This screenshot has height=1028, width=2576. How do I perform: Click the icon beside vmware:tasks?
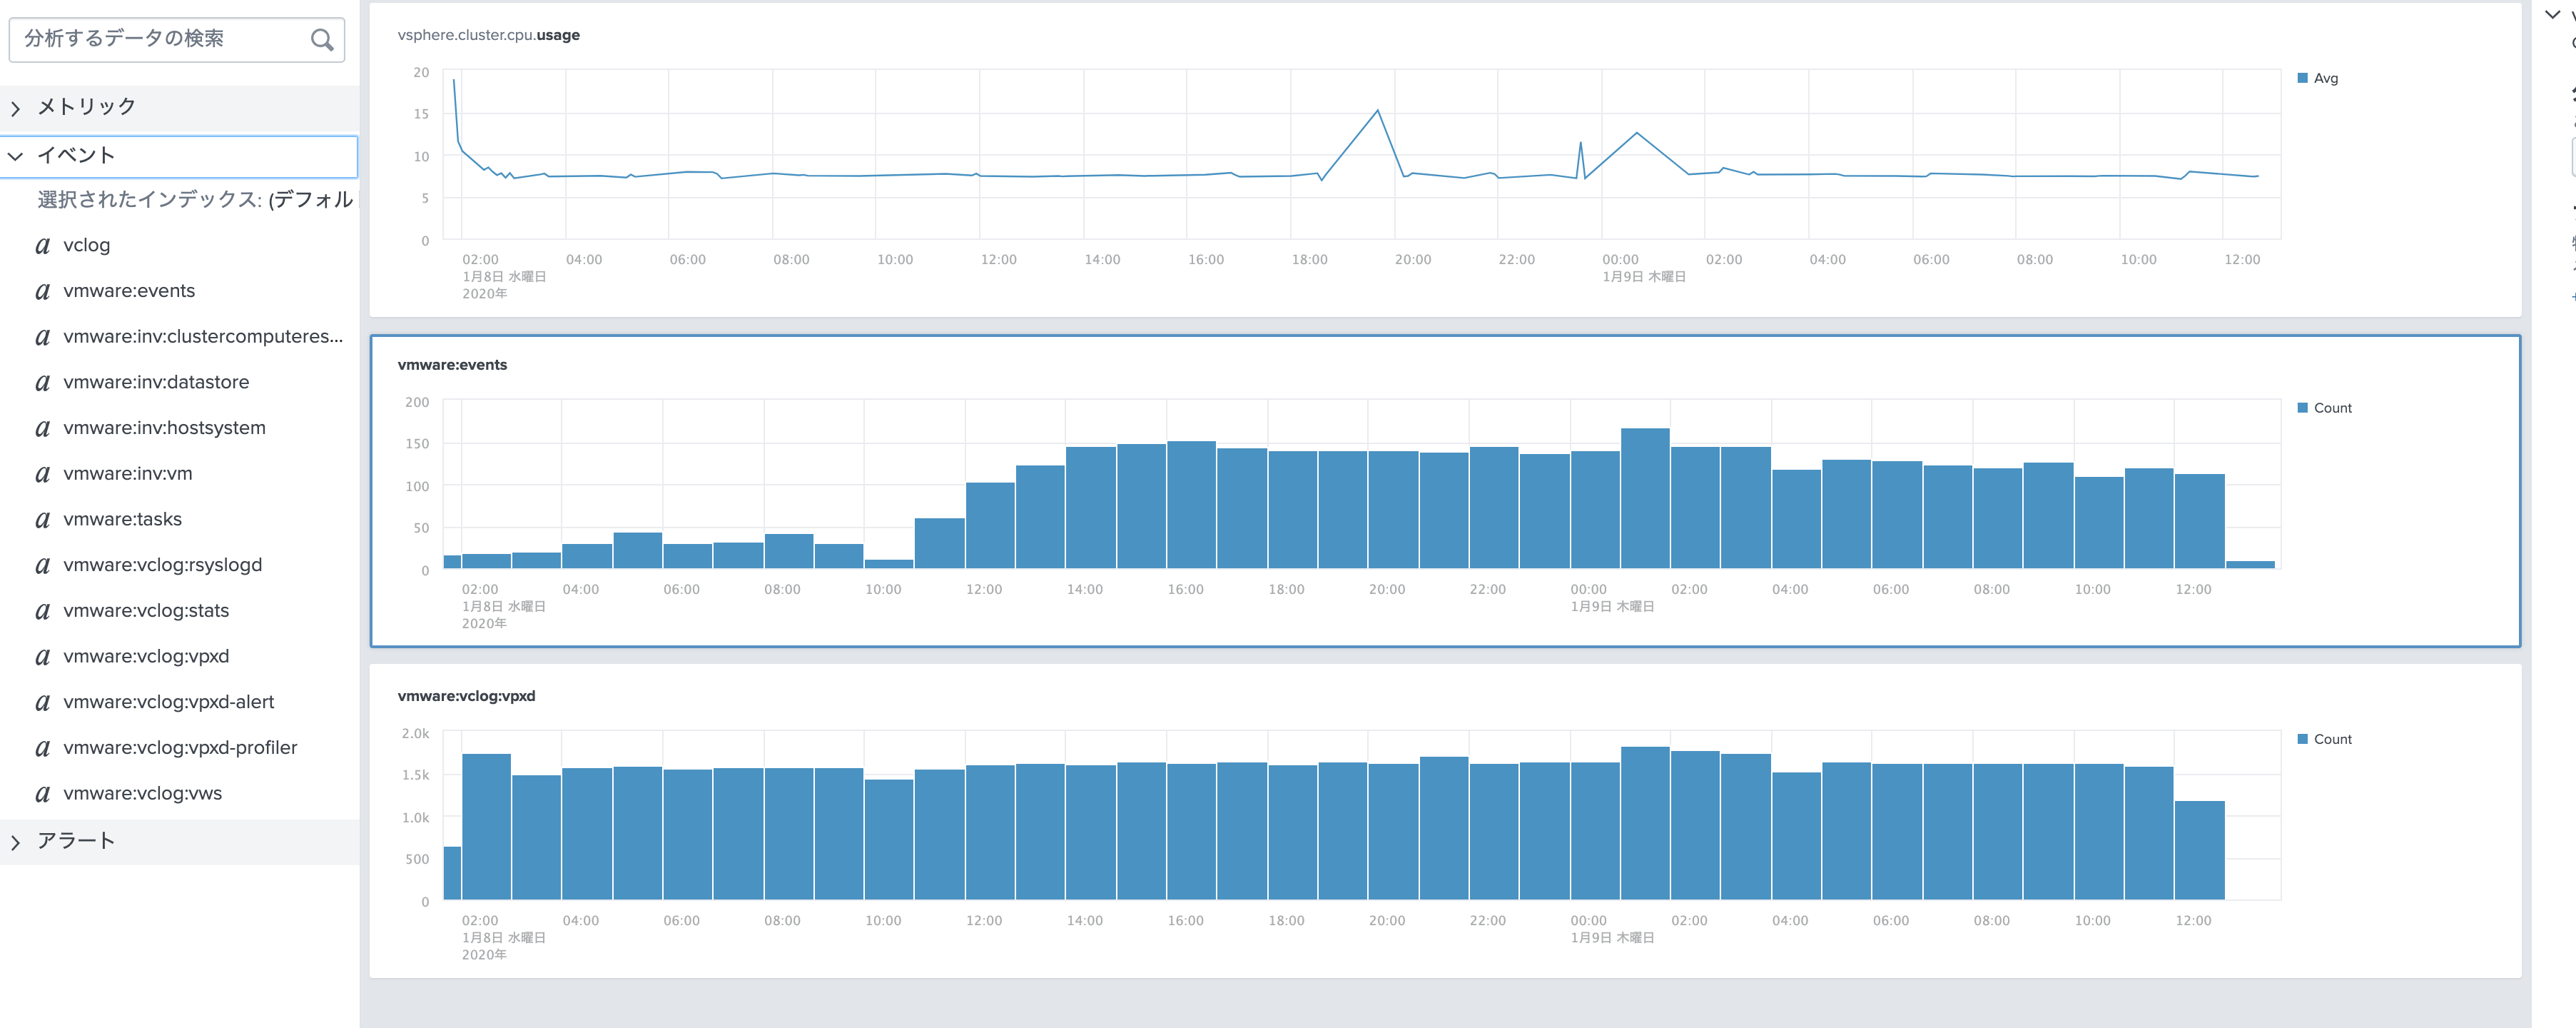click(x=43, y=520)
